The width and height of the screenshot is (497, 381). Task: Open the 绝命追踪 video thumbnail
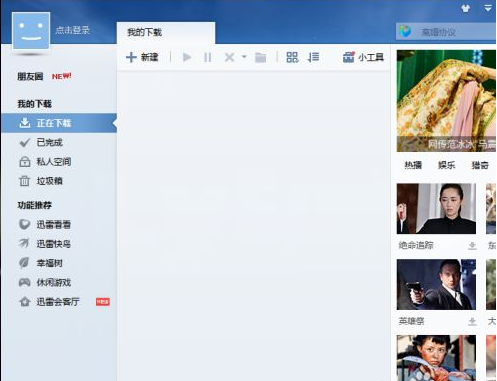pos(436,208)
